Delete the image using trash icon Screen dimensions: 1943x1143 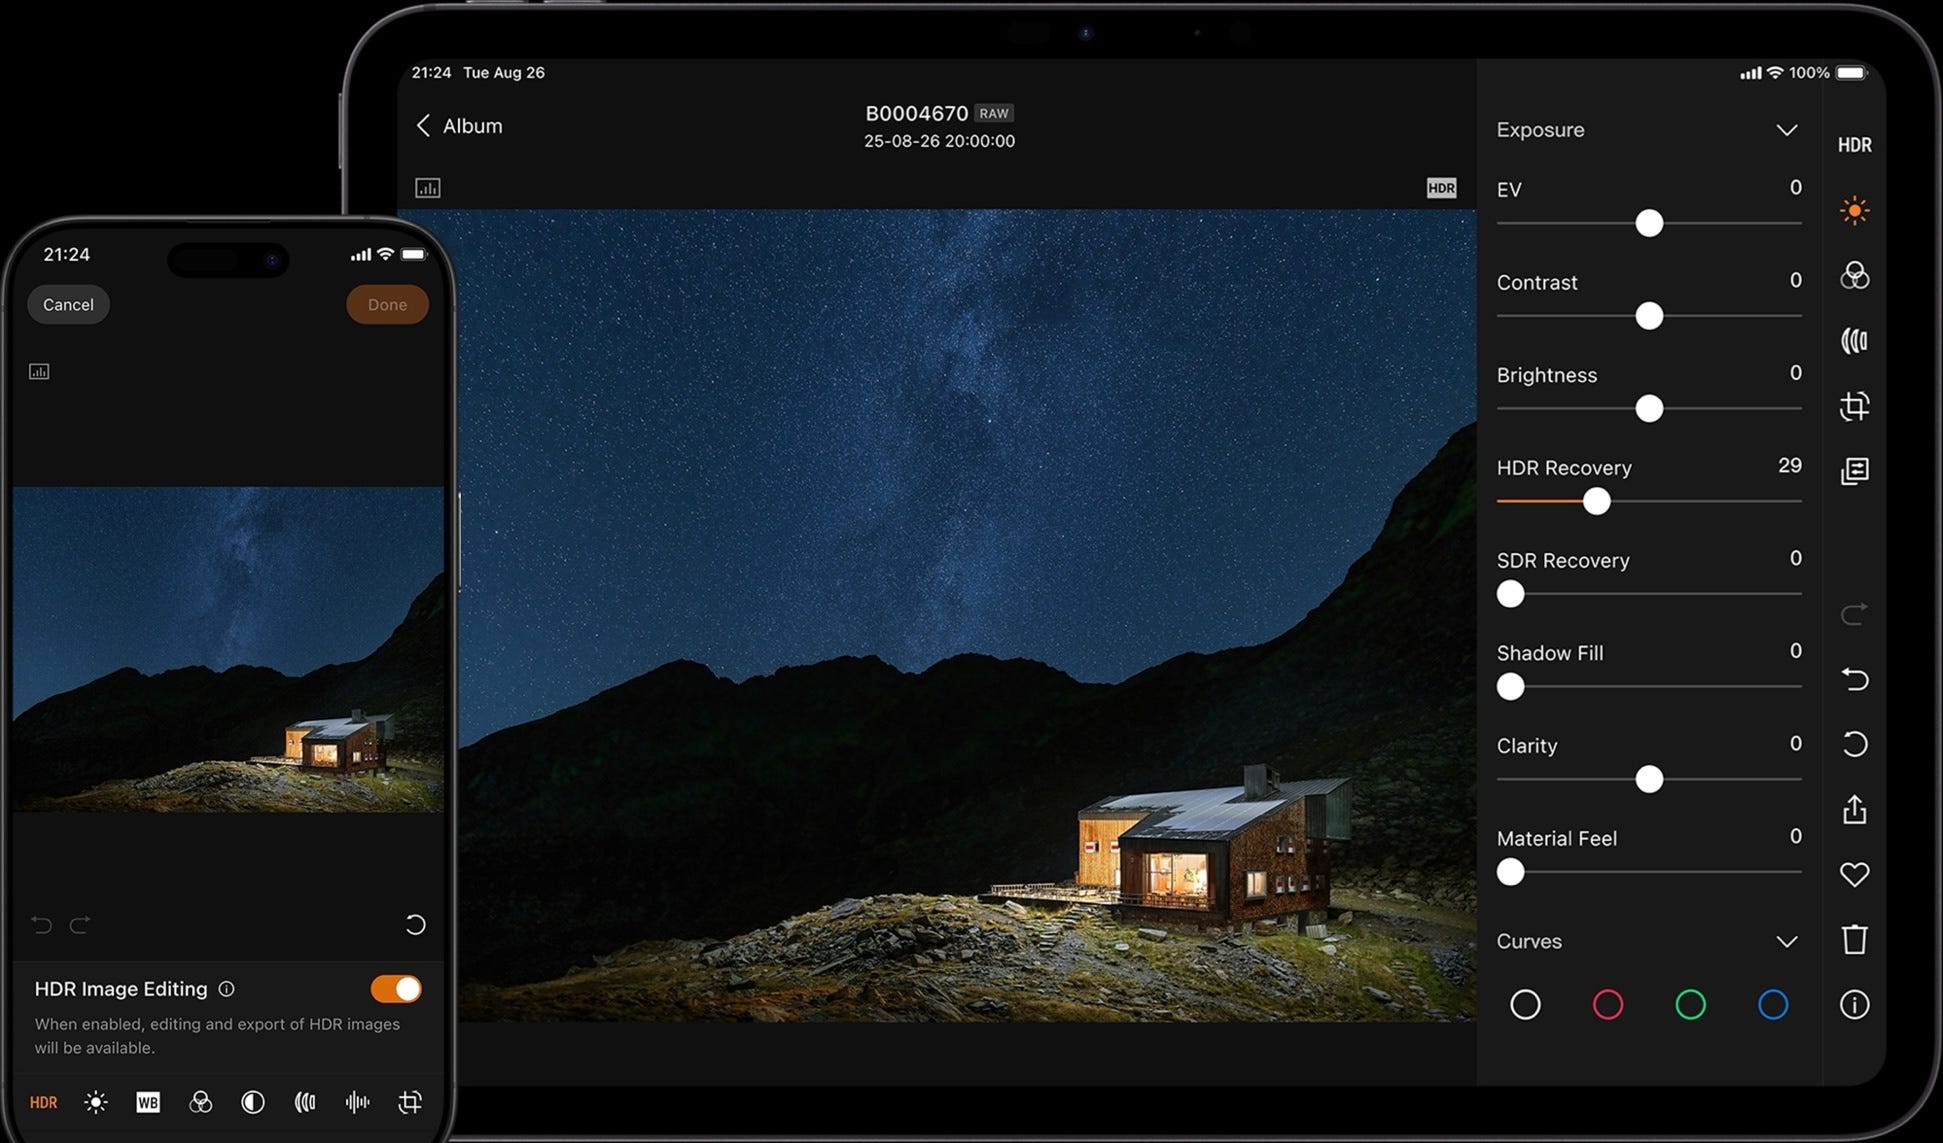coord(1854,939)
